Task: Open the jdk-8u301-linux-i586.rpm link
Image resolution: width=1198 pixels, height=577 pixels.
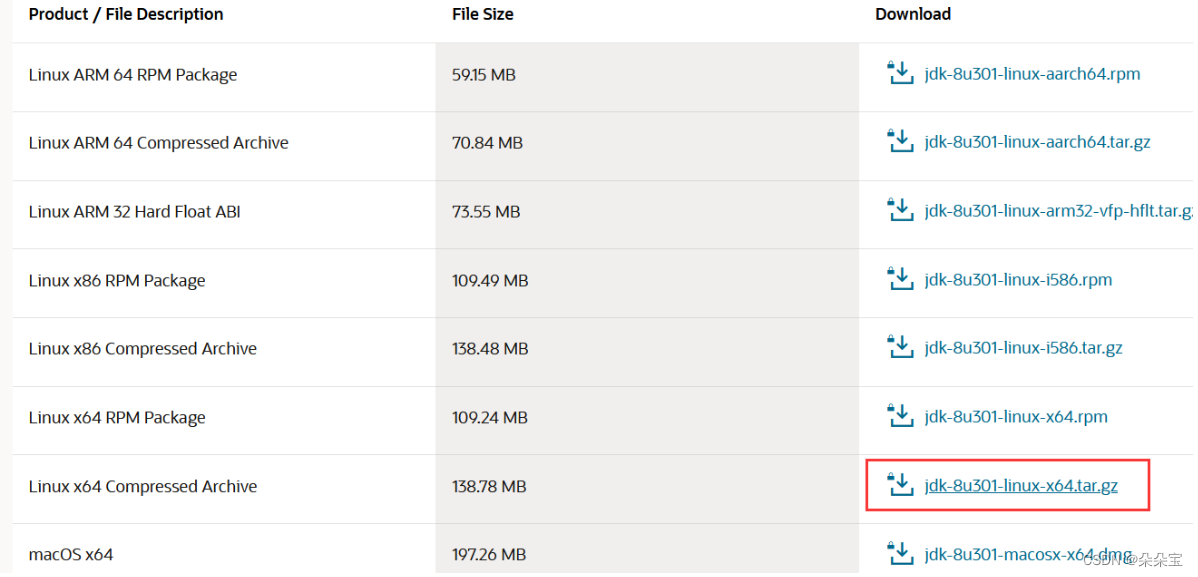Action: point(1018,280)
